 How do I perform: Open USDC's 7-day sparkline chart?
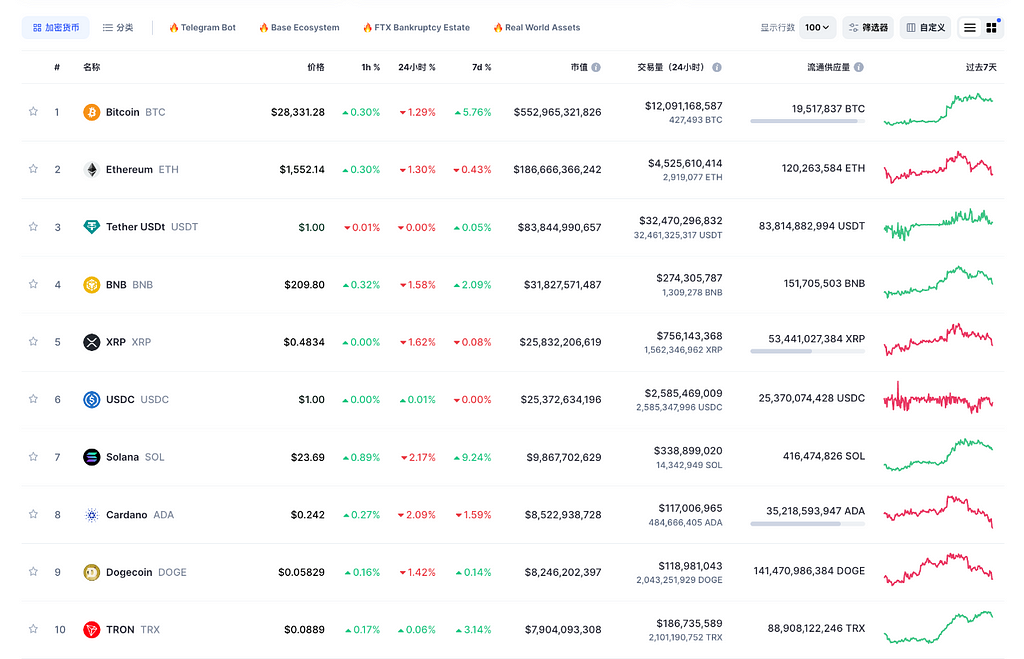click(x=938, y=397)
